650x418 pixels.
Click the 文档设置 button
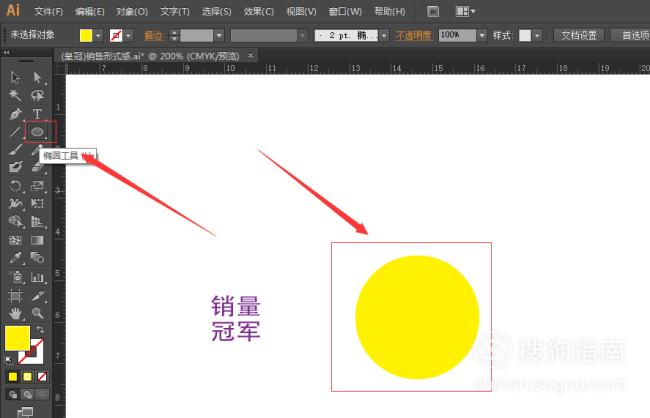click(x=579, y=36)
